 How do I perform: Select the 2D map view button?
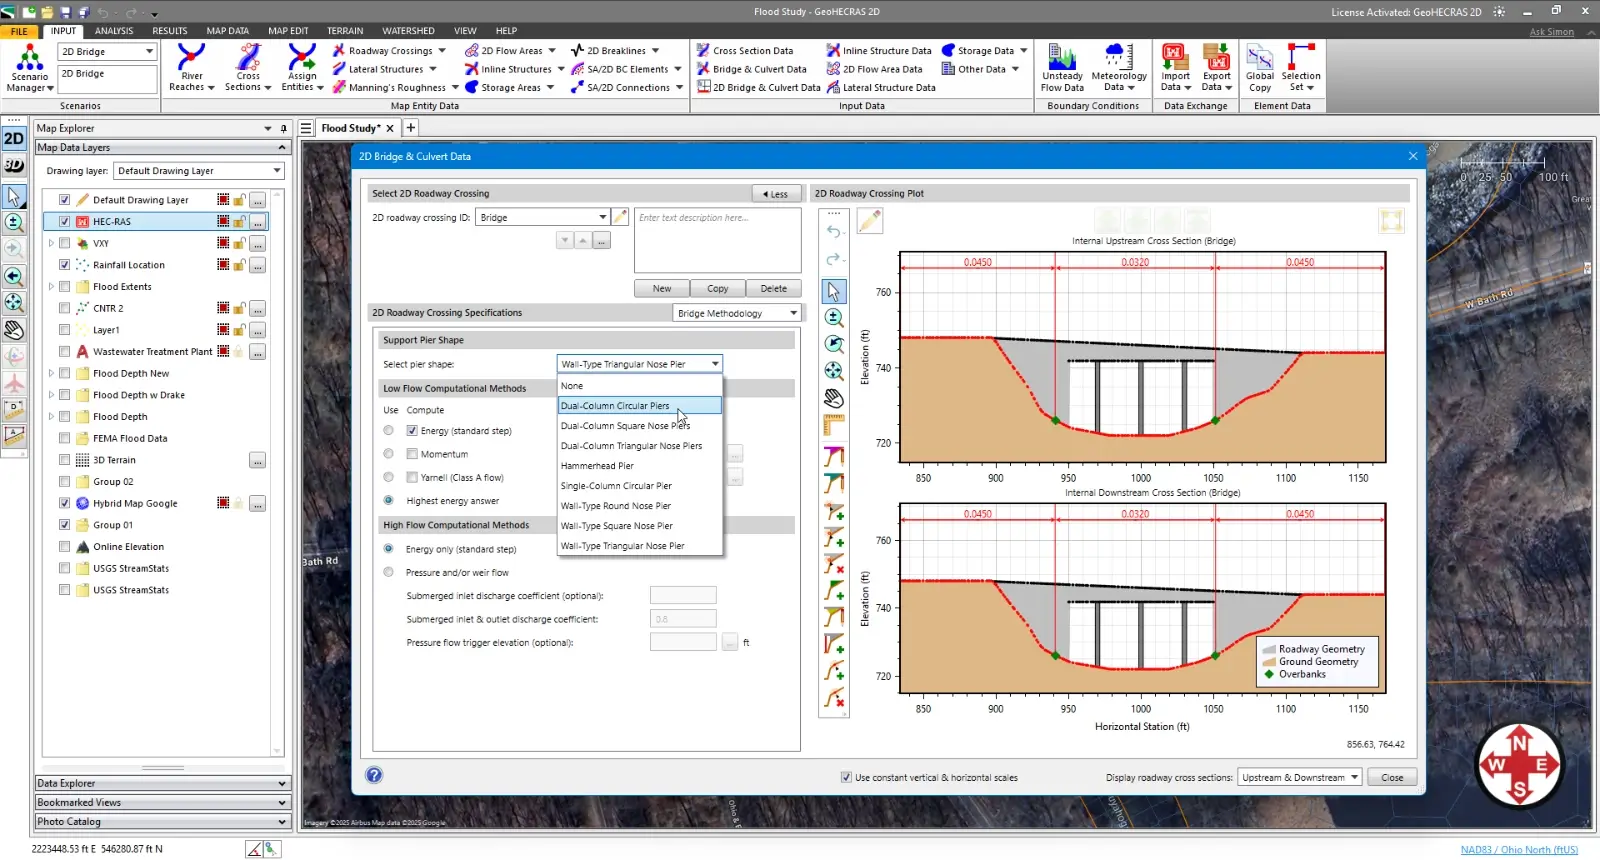pos(14,139)
